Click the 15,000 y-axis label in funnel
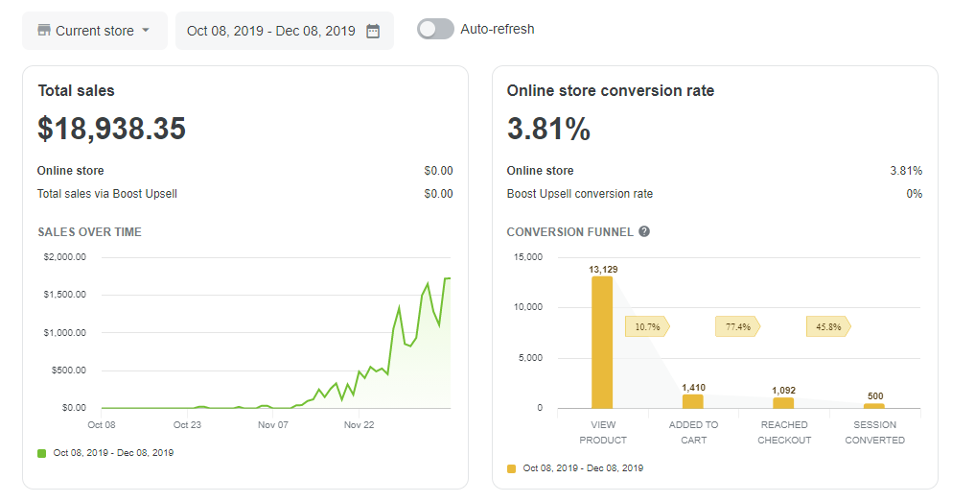The image size is (977, 502). (528, 257)
